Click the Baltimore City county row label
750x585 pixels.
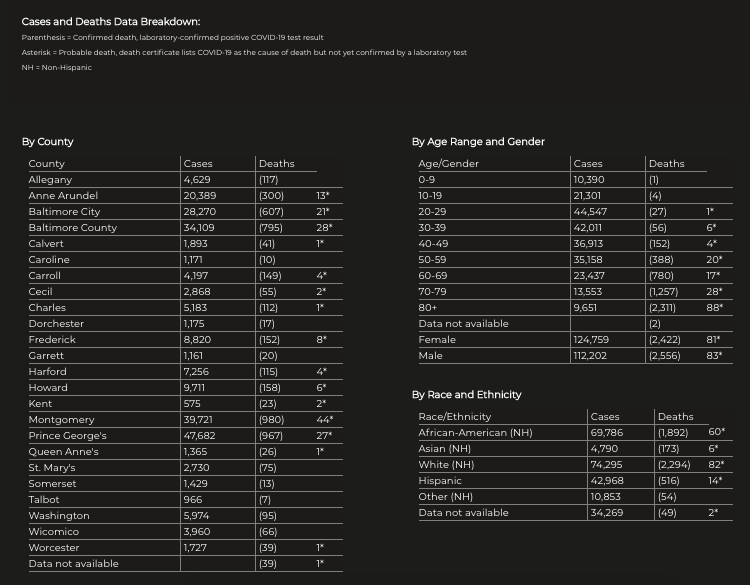pos(64,212)
